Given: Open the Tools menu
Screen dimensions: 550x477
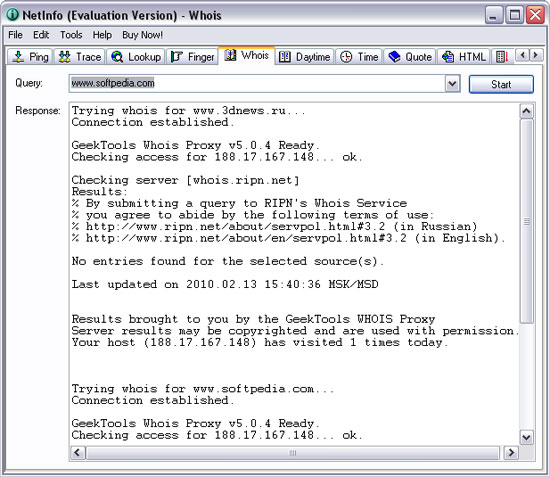Looking at the screenshot, I should click(71, 35).
